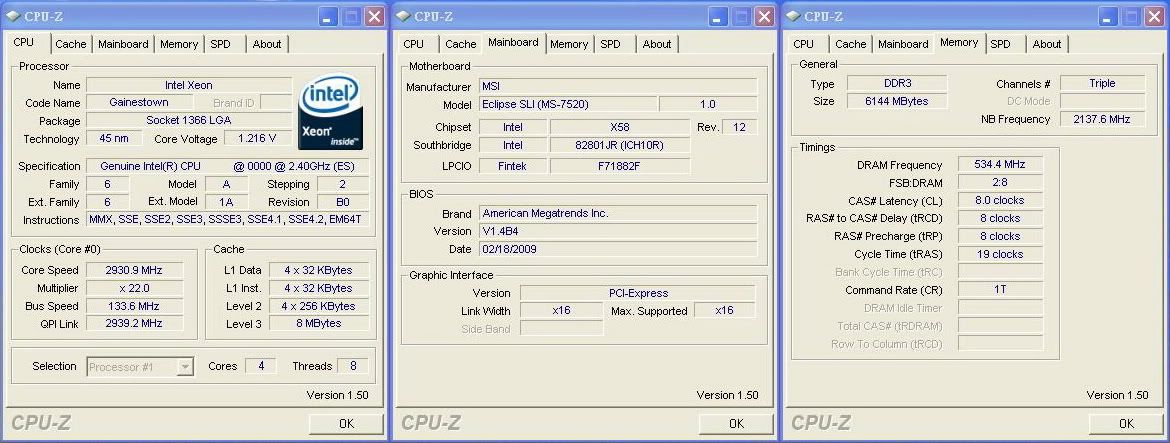Click the Intel Xeon inside logo
Viewport: 1170px width, 443px height.
[331, 110]
